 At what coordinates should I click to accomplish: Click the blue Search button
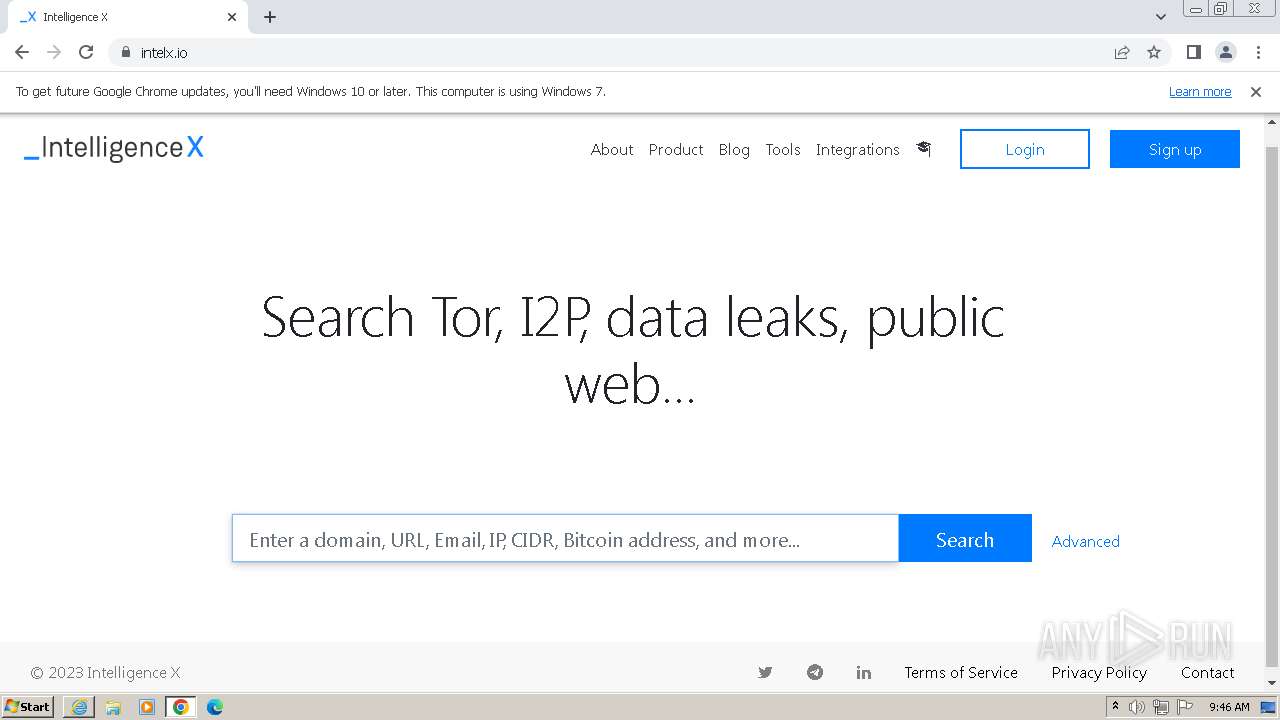[965, 539]
